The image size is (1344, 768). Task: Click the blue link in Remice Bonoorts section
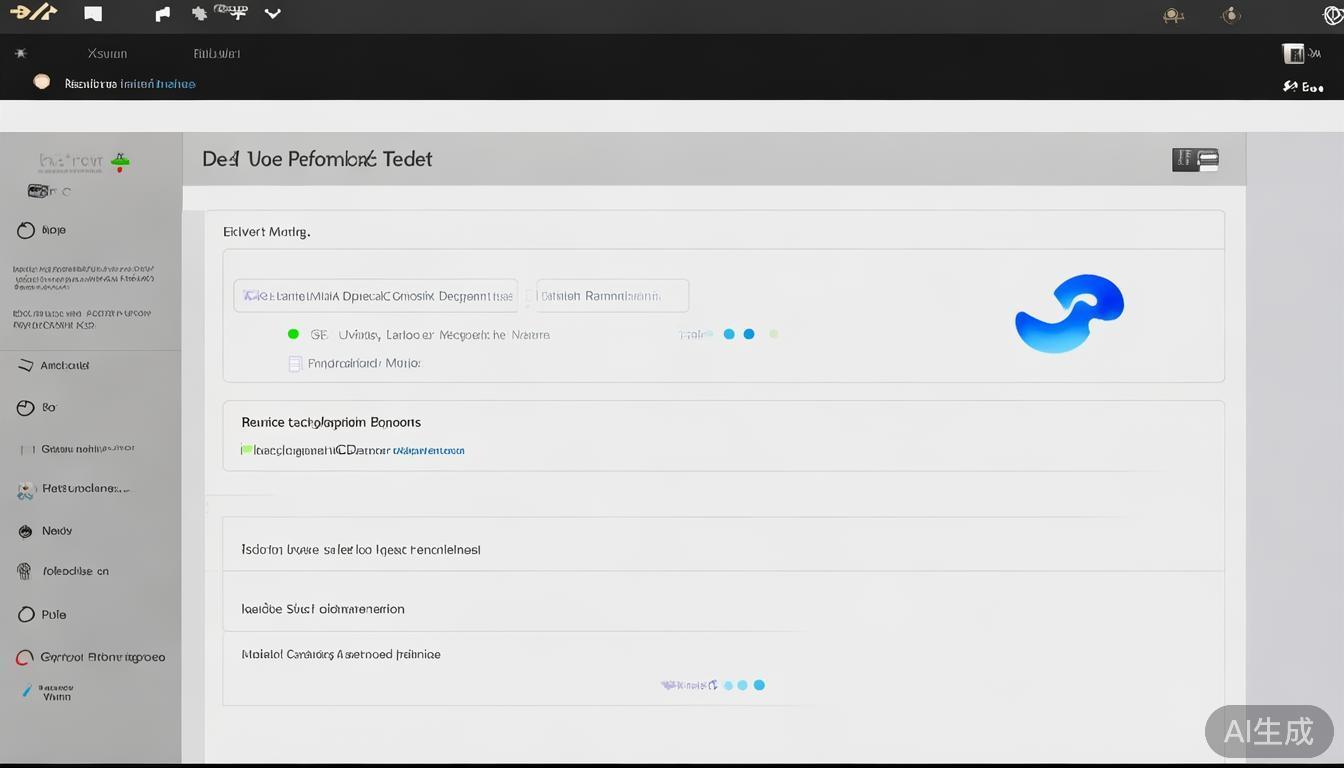coord(428,451)
